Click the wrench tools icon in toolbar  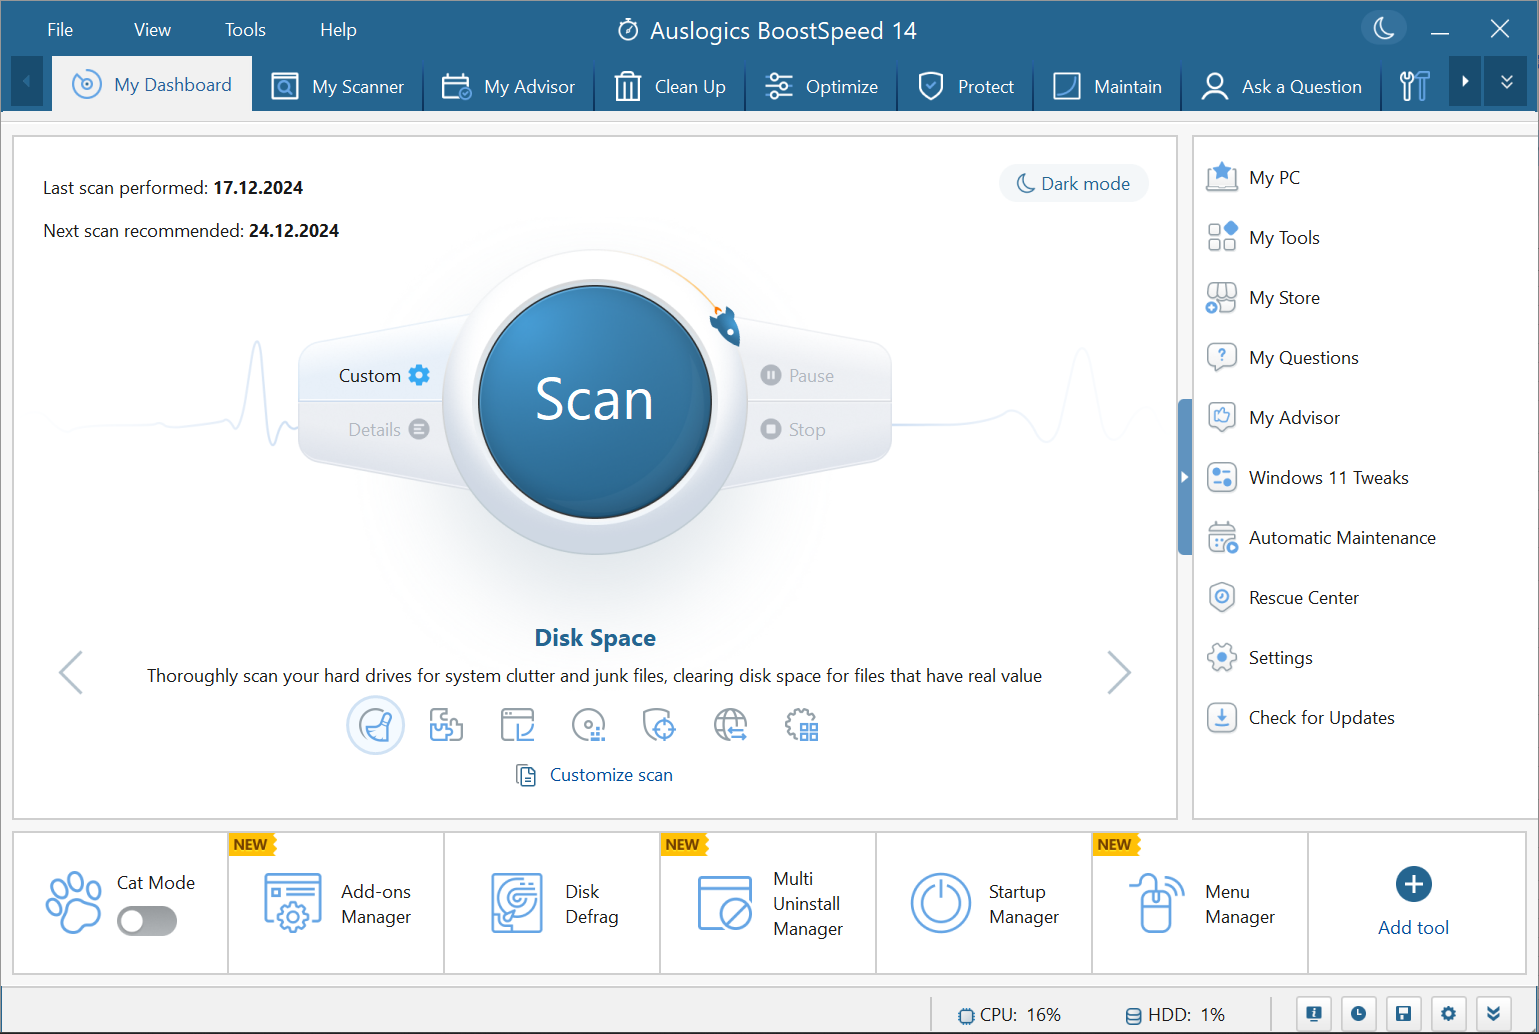(1414, 86)
